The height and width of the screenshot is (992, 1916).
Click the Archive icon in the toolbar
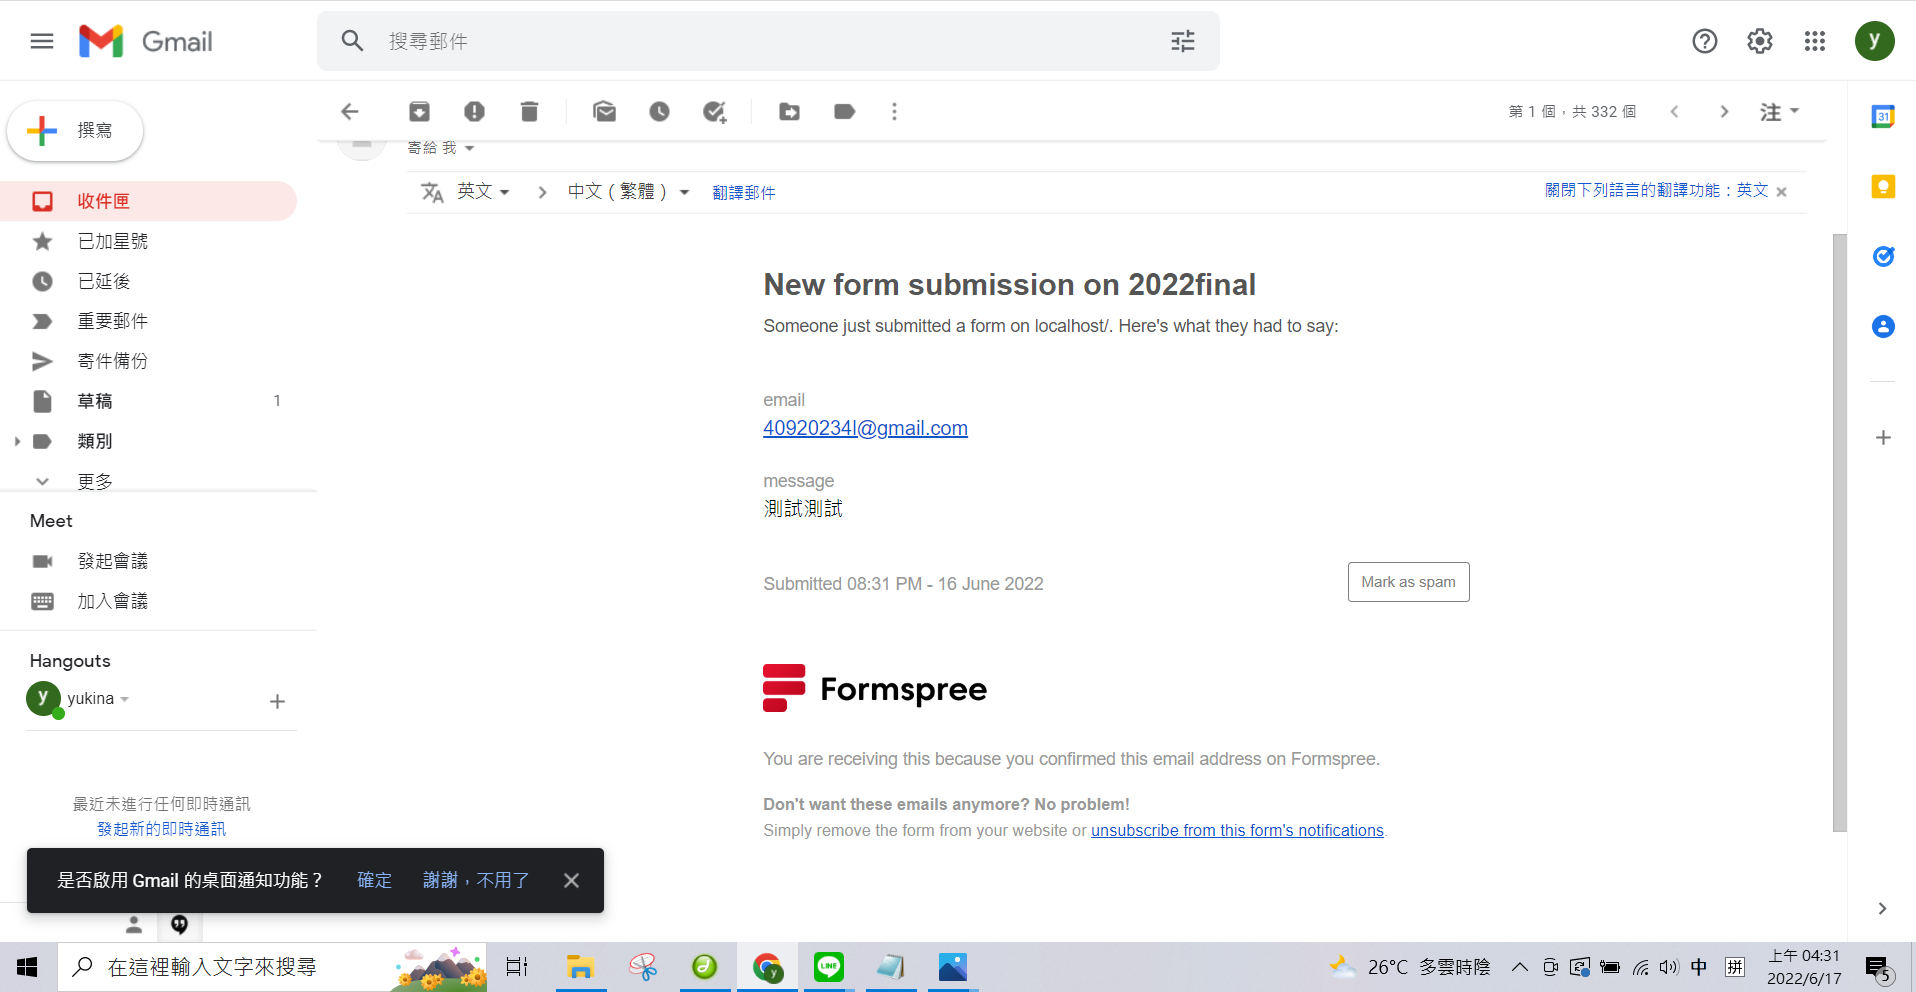(x=419, y=112)
